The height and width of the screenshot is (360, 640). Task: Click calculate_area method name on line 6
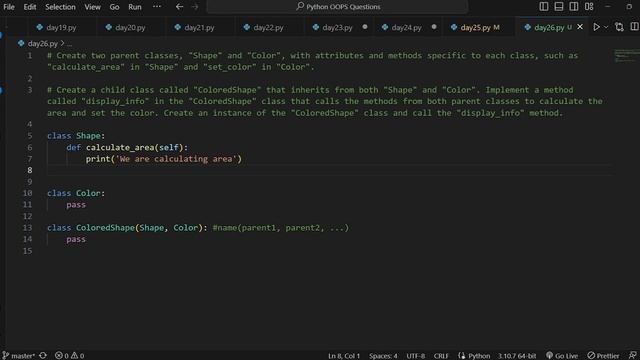120,147
